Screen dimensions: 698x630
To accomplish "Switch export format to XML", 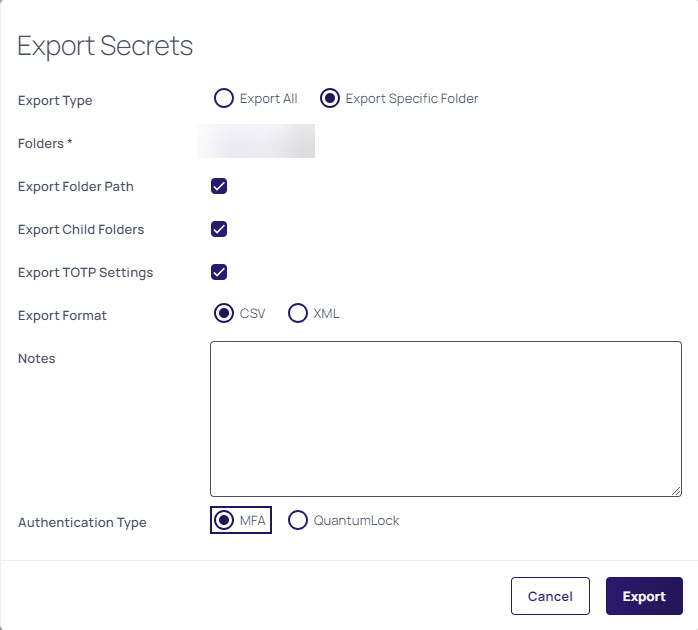I will click(x=297, y=313).
